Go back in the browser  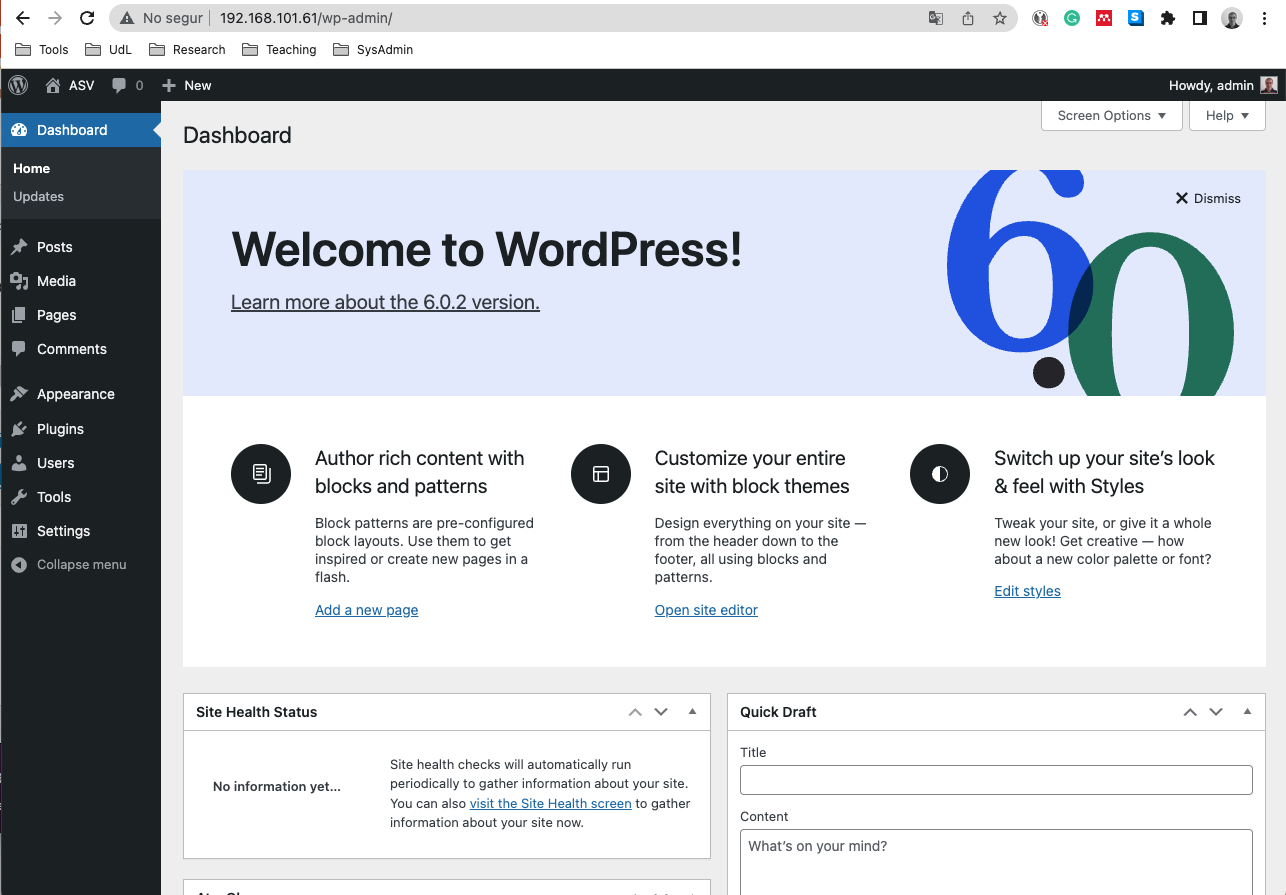(22, 18)
